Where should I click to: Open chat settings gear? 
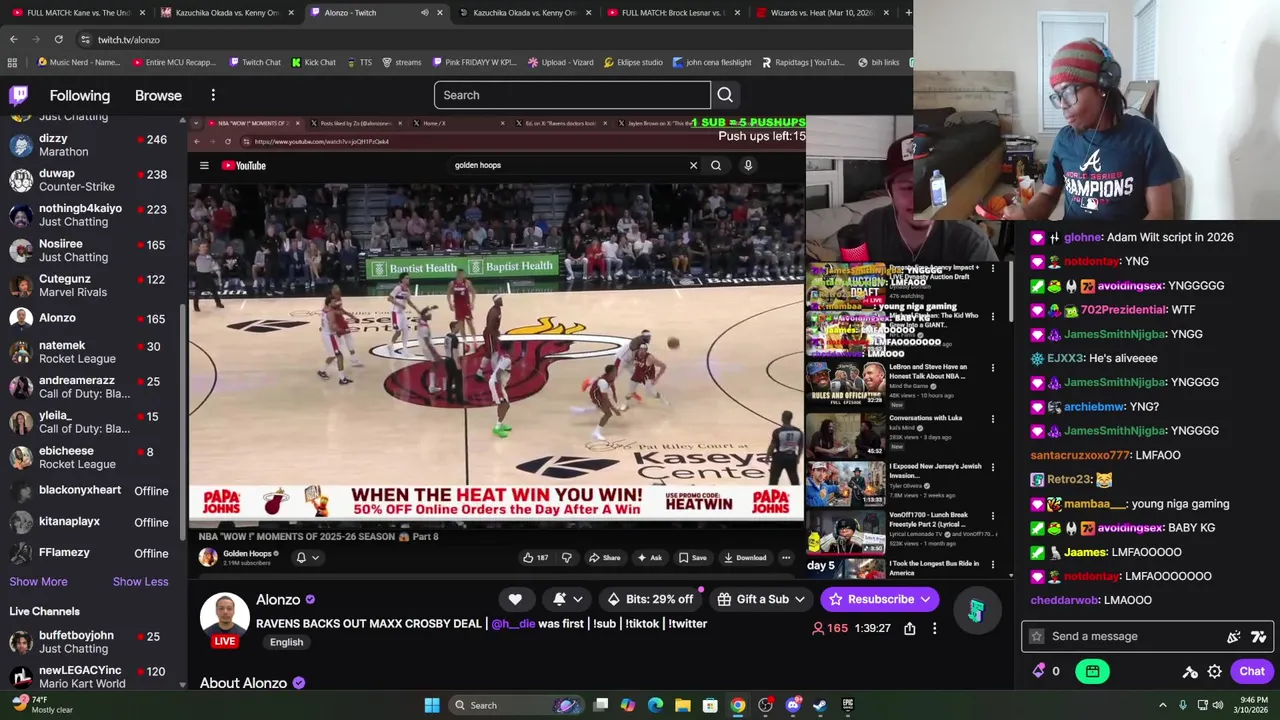1214,672
